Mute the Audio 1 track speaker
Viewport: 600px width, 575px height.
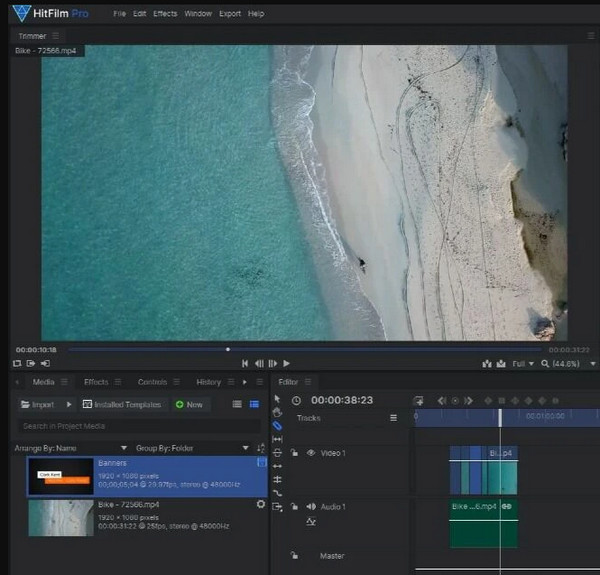tap(311, 507)
